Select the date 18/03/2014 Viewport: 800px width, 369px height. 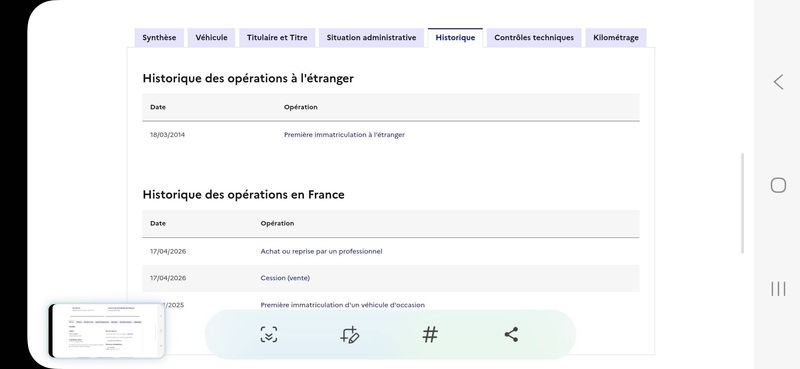coord(167,135)
